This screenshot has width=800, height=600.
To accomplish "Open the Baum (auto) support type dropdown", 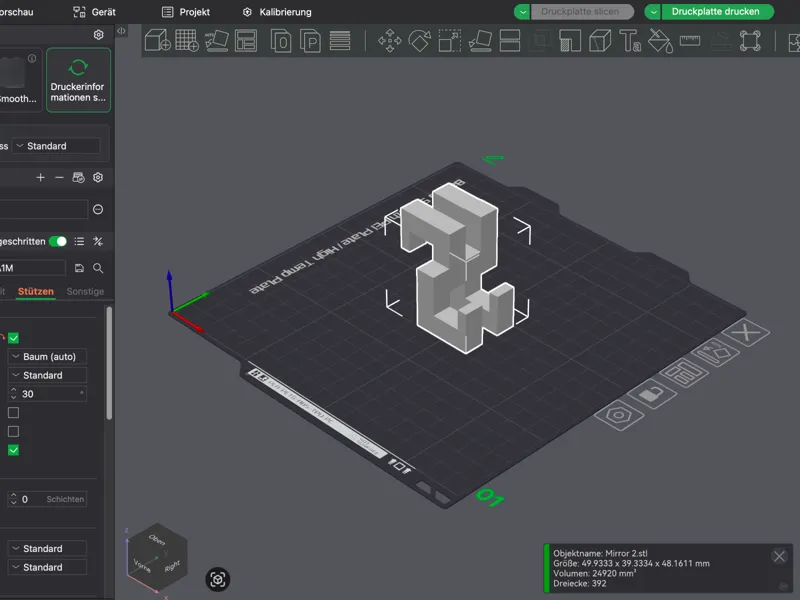I will point(47,357).
